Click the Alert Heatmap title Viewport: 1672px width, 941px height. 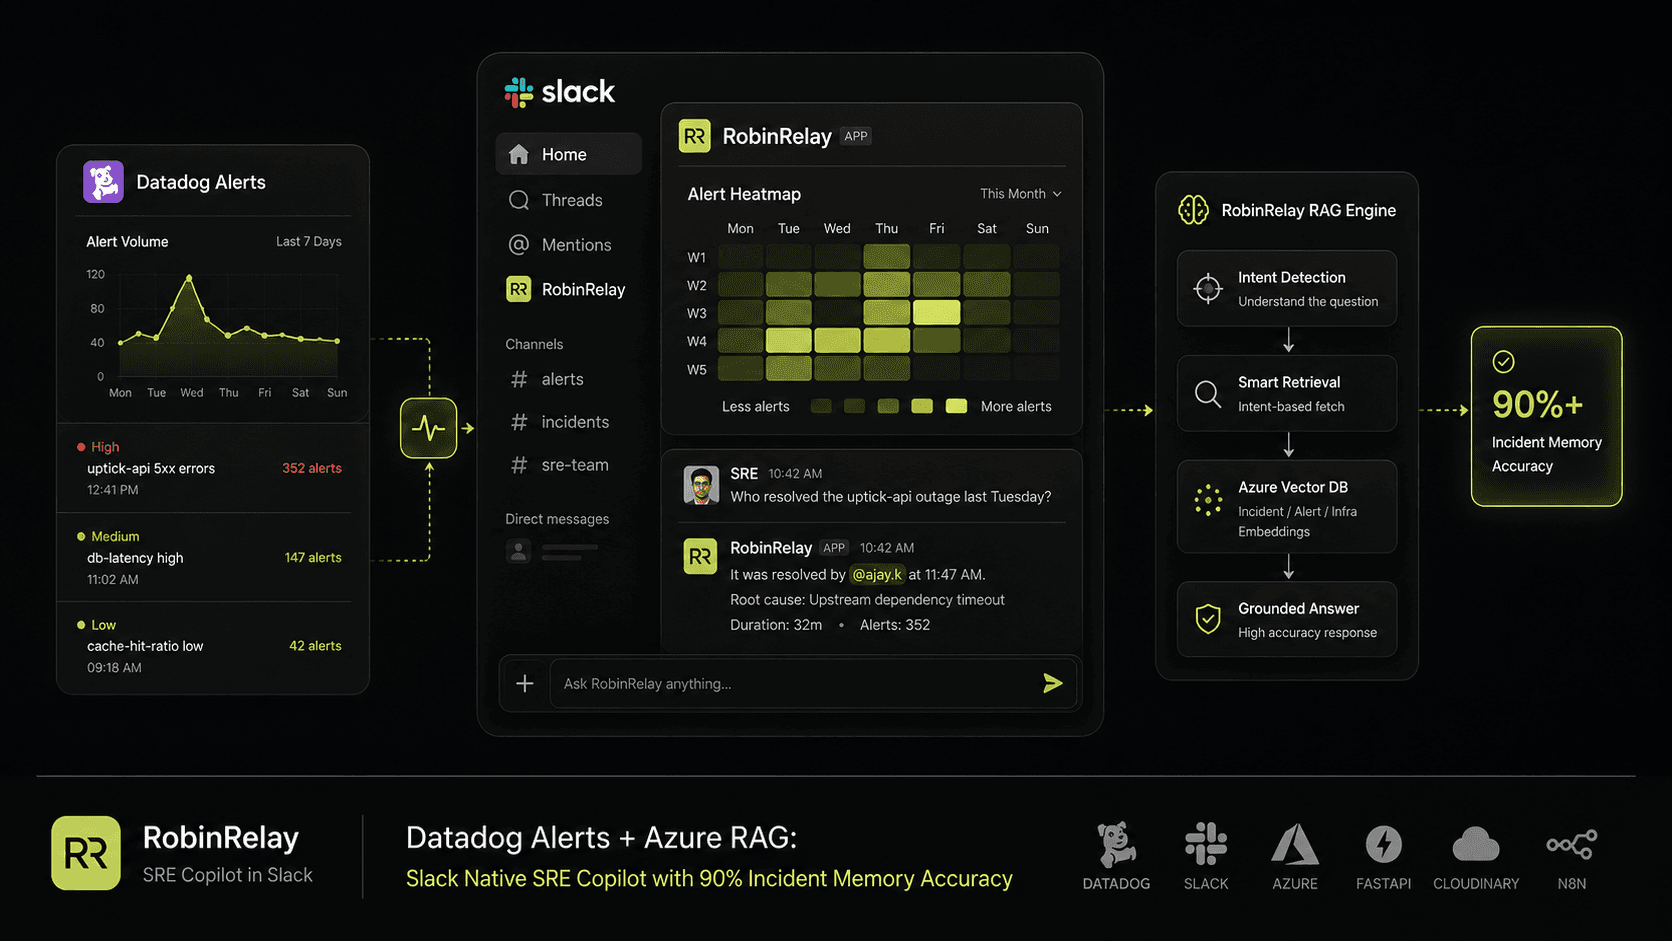click(744, 194)
